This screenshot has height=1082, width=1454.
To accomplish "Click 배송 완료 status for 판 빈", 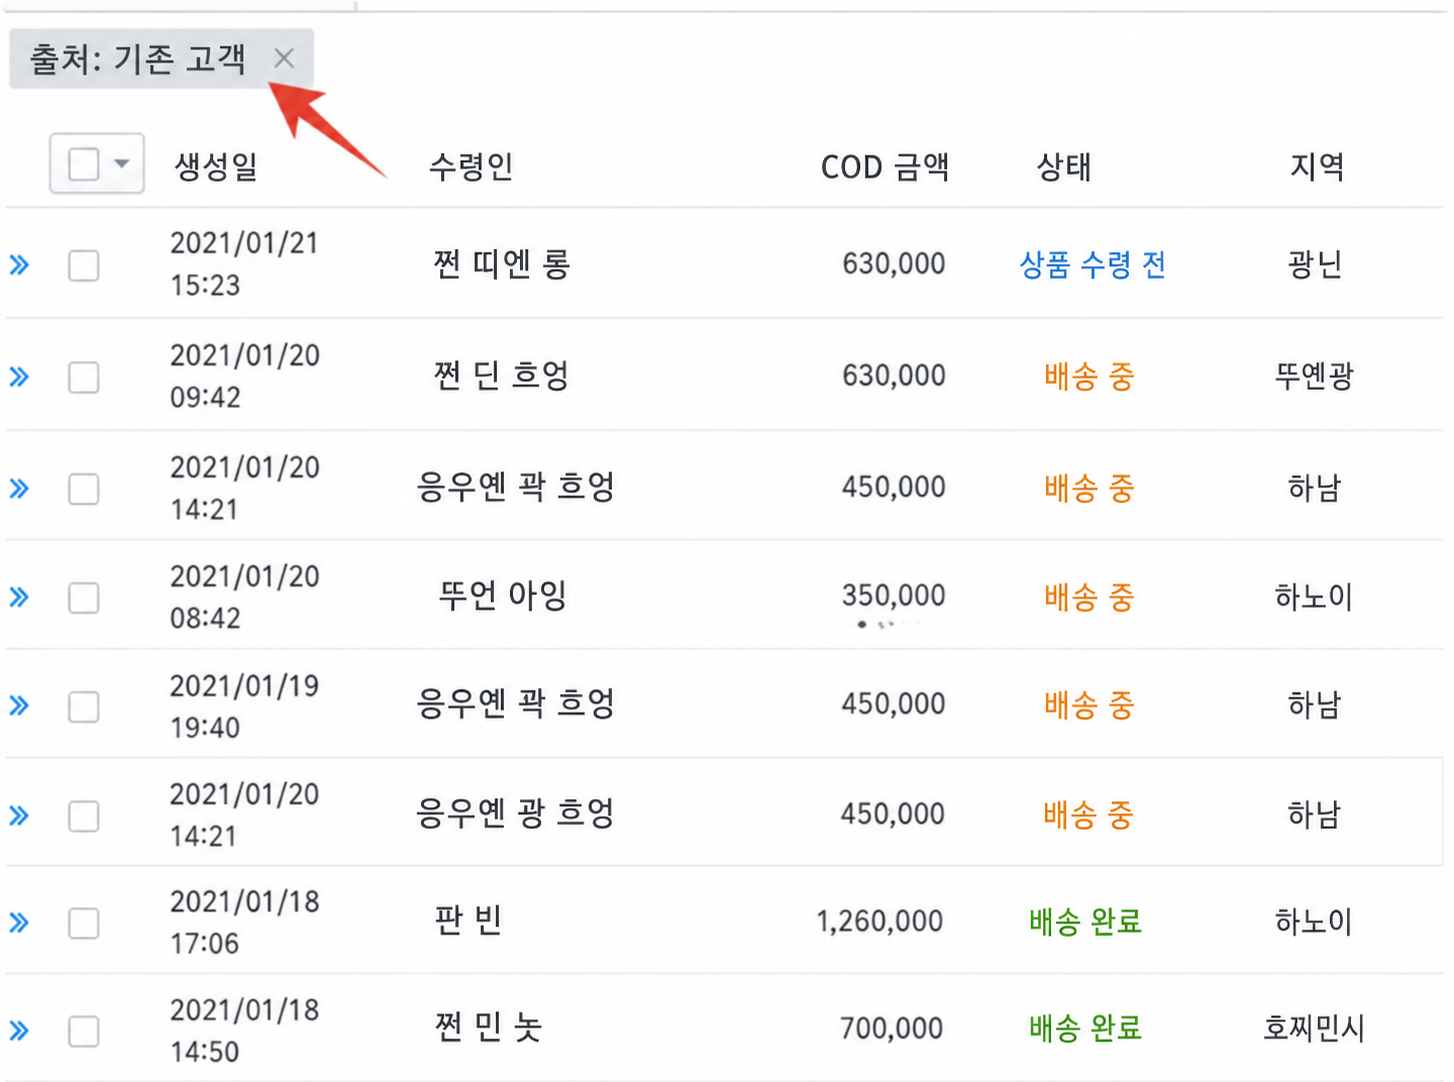I will (x=1086, y=921).
